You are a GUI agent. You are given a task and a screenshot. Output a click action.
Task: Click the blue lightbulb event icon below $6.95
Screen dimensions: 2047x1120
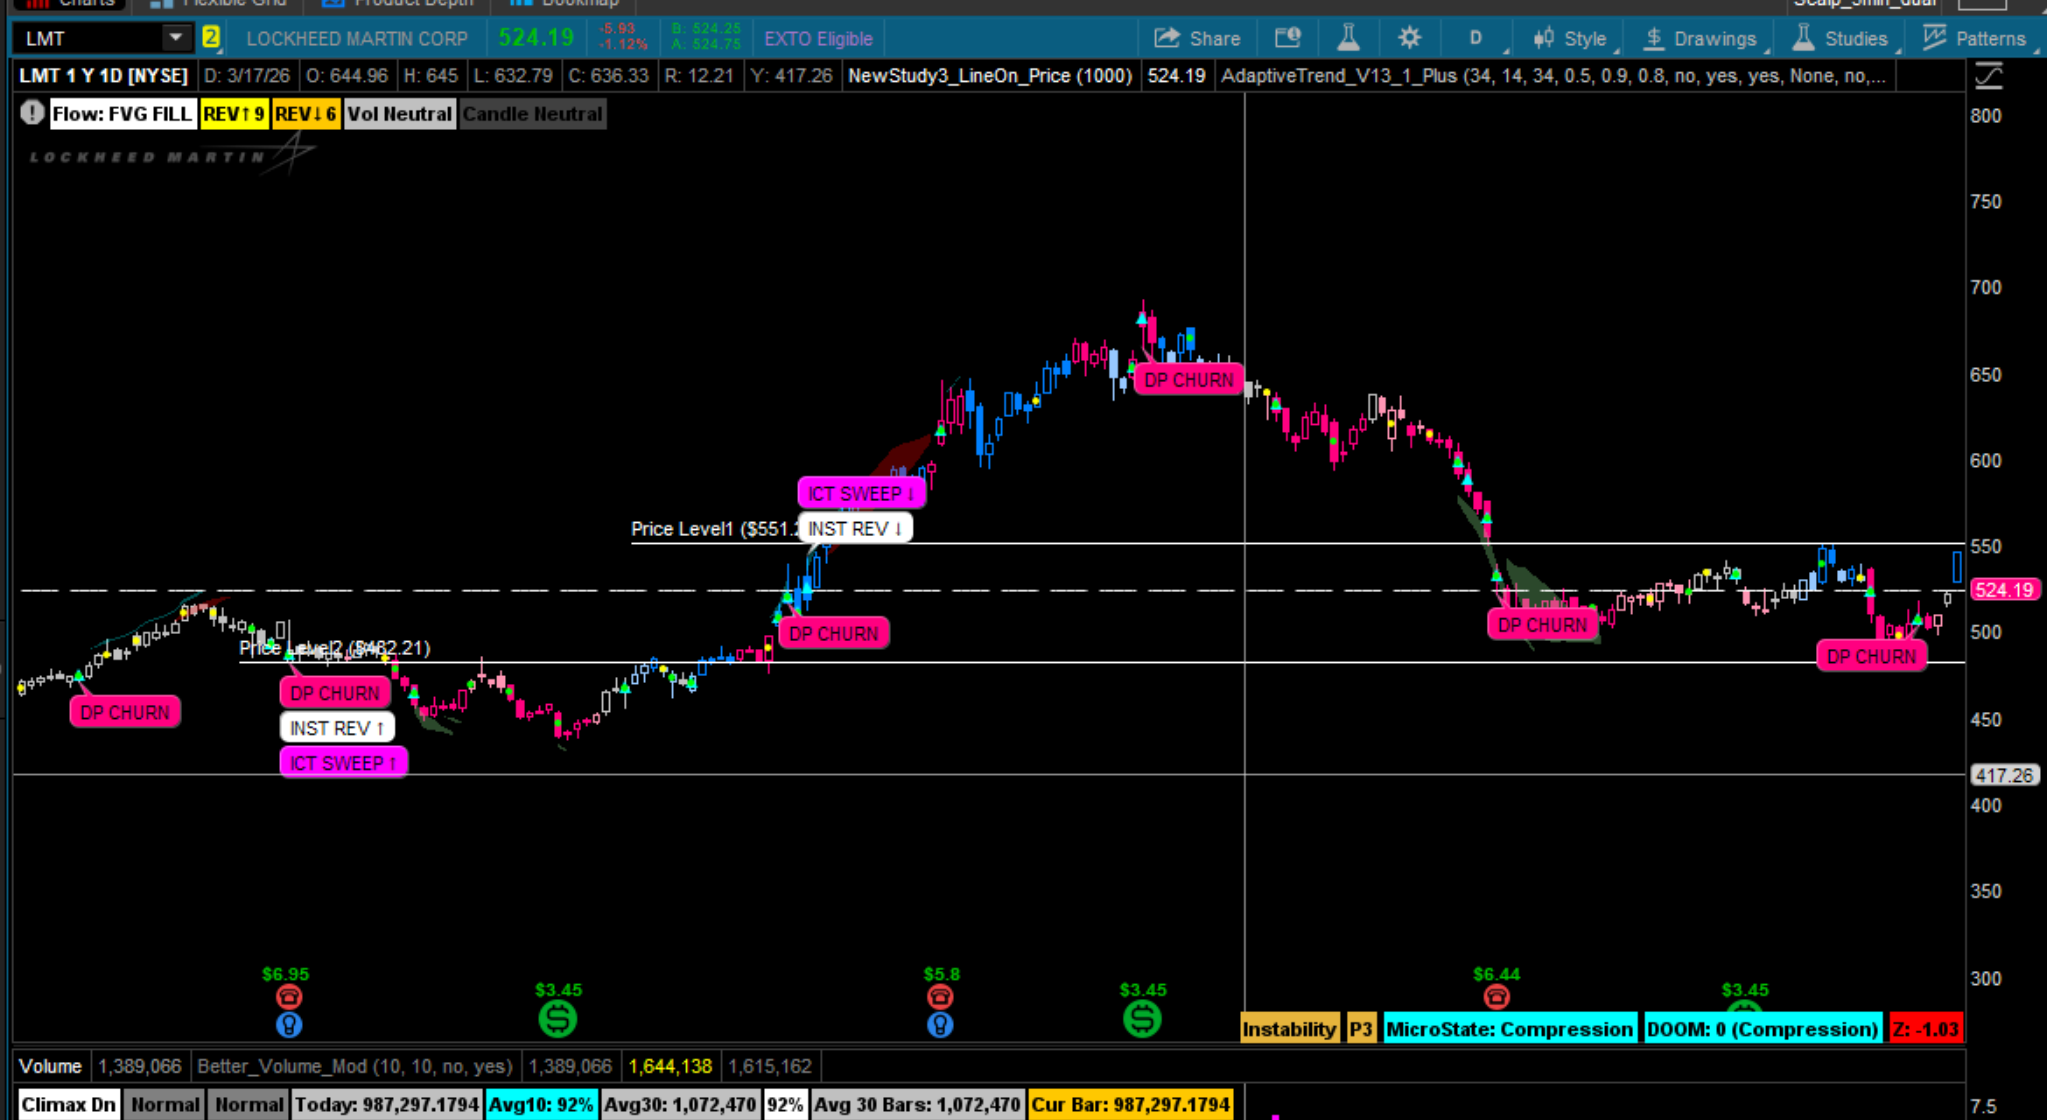pos(288,1024)
